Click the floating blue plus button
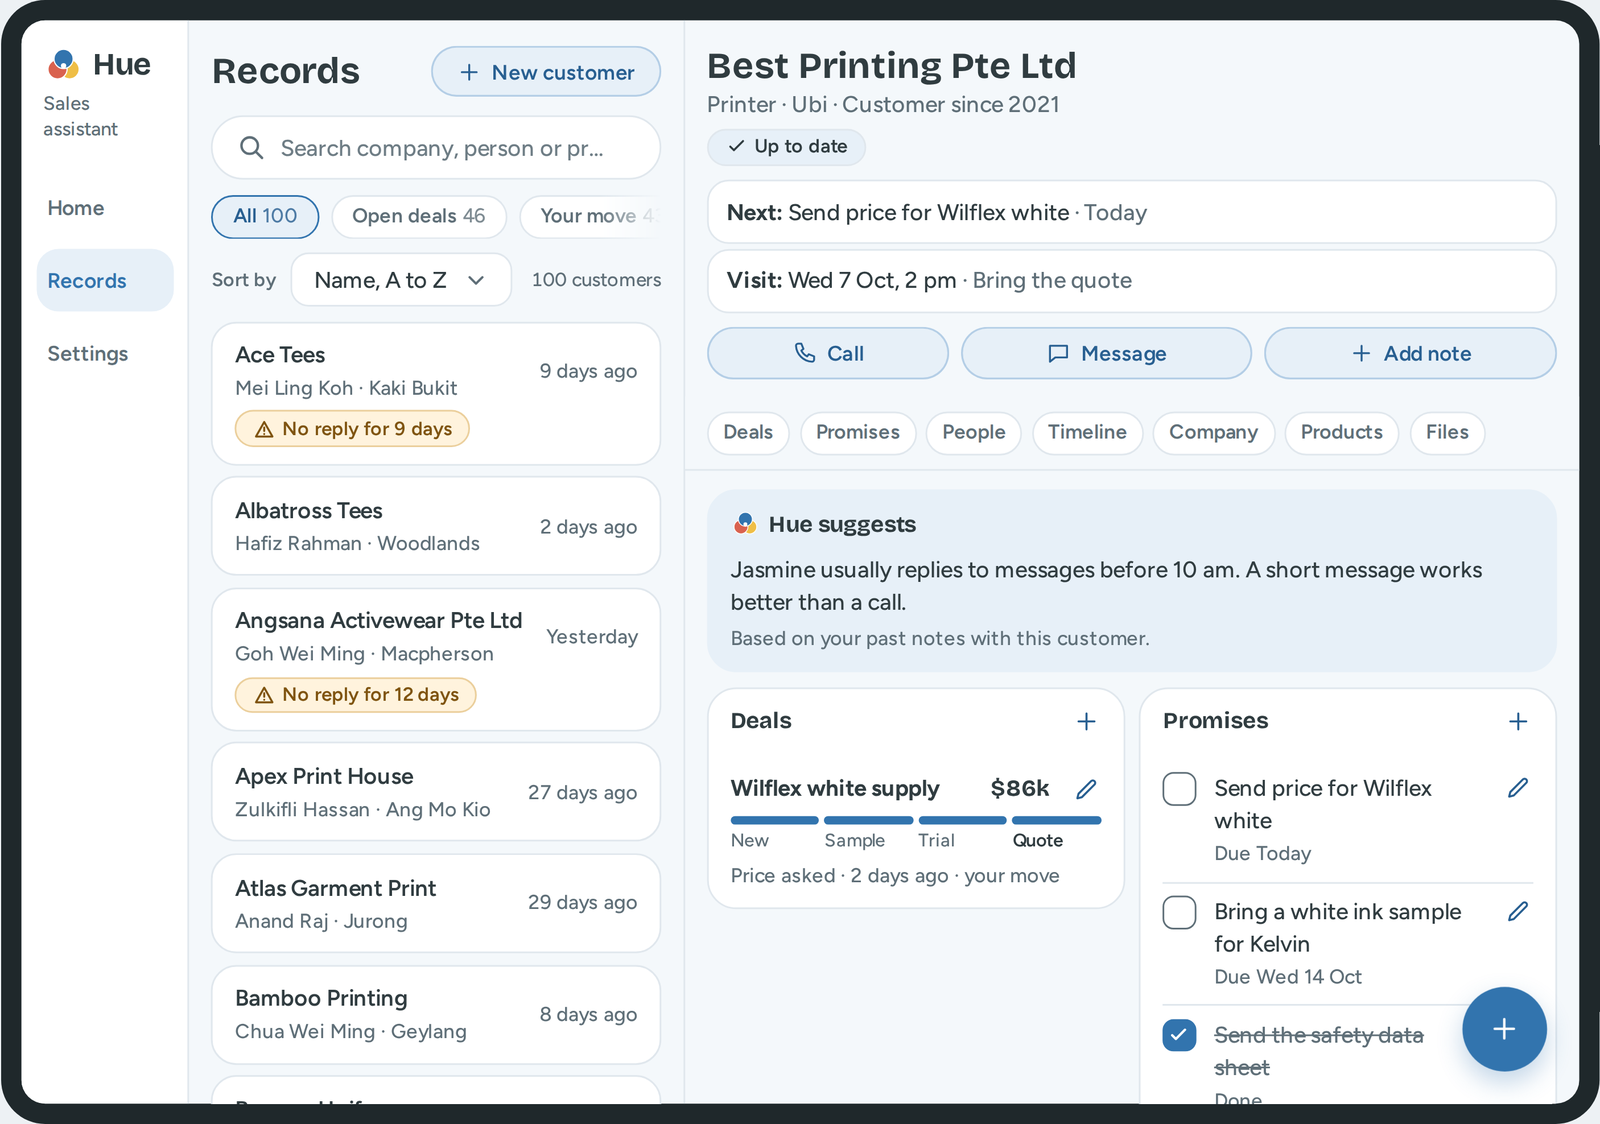The width and height of the screenshot is (1600, 1124). [x=1504, y=1029]
